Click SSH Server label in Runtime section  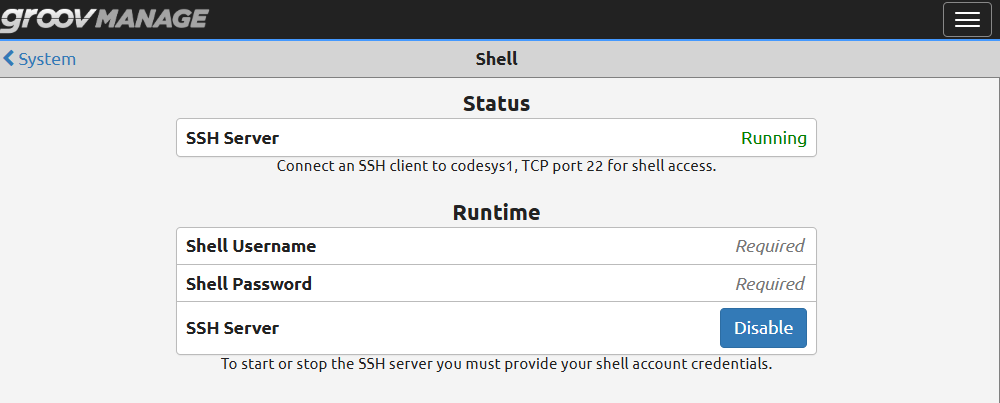click(x=232, y=328)
